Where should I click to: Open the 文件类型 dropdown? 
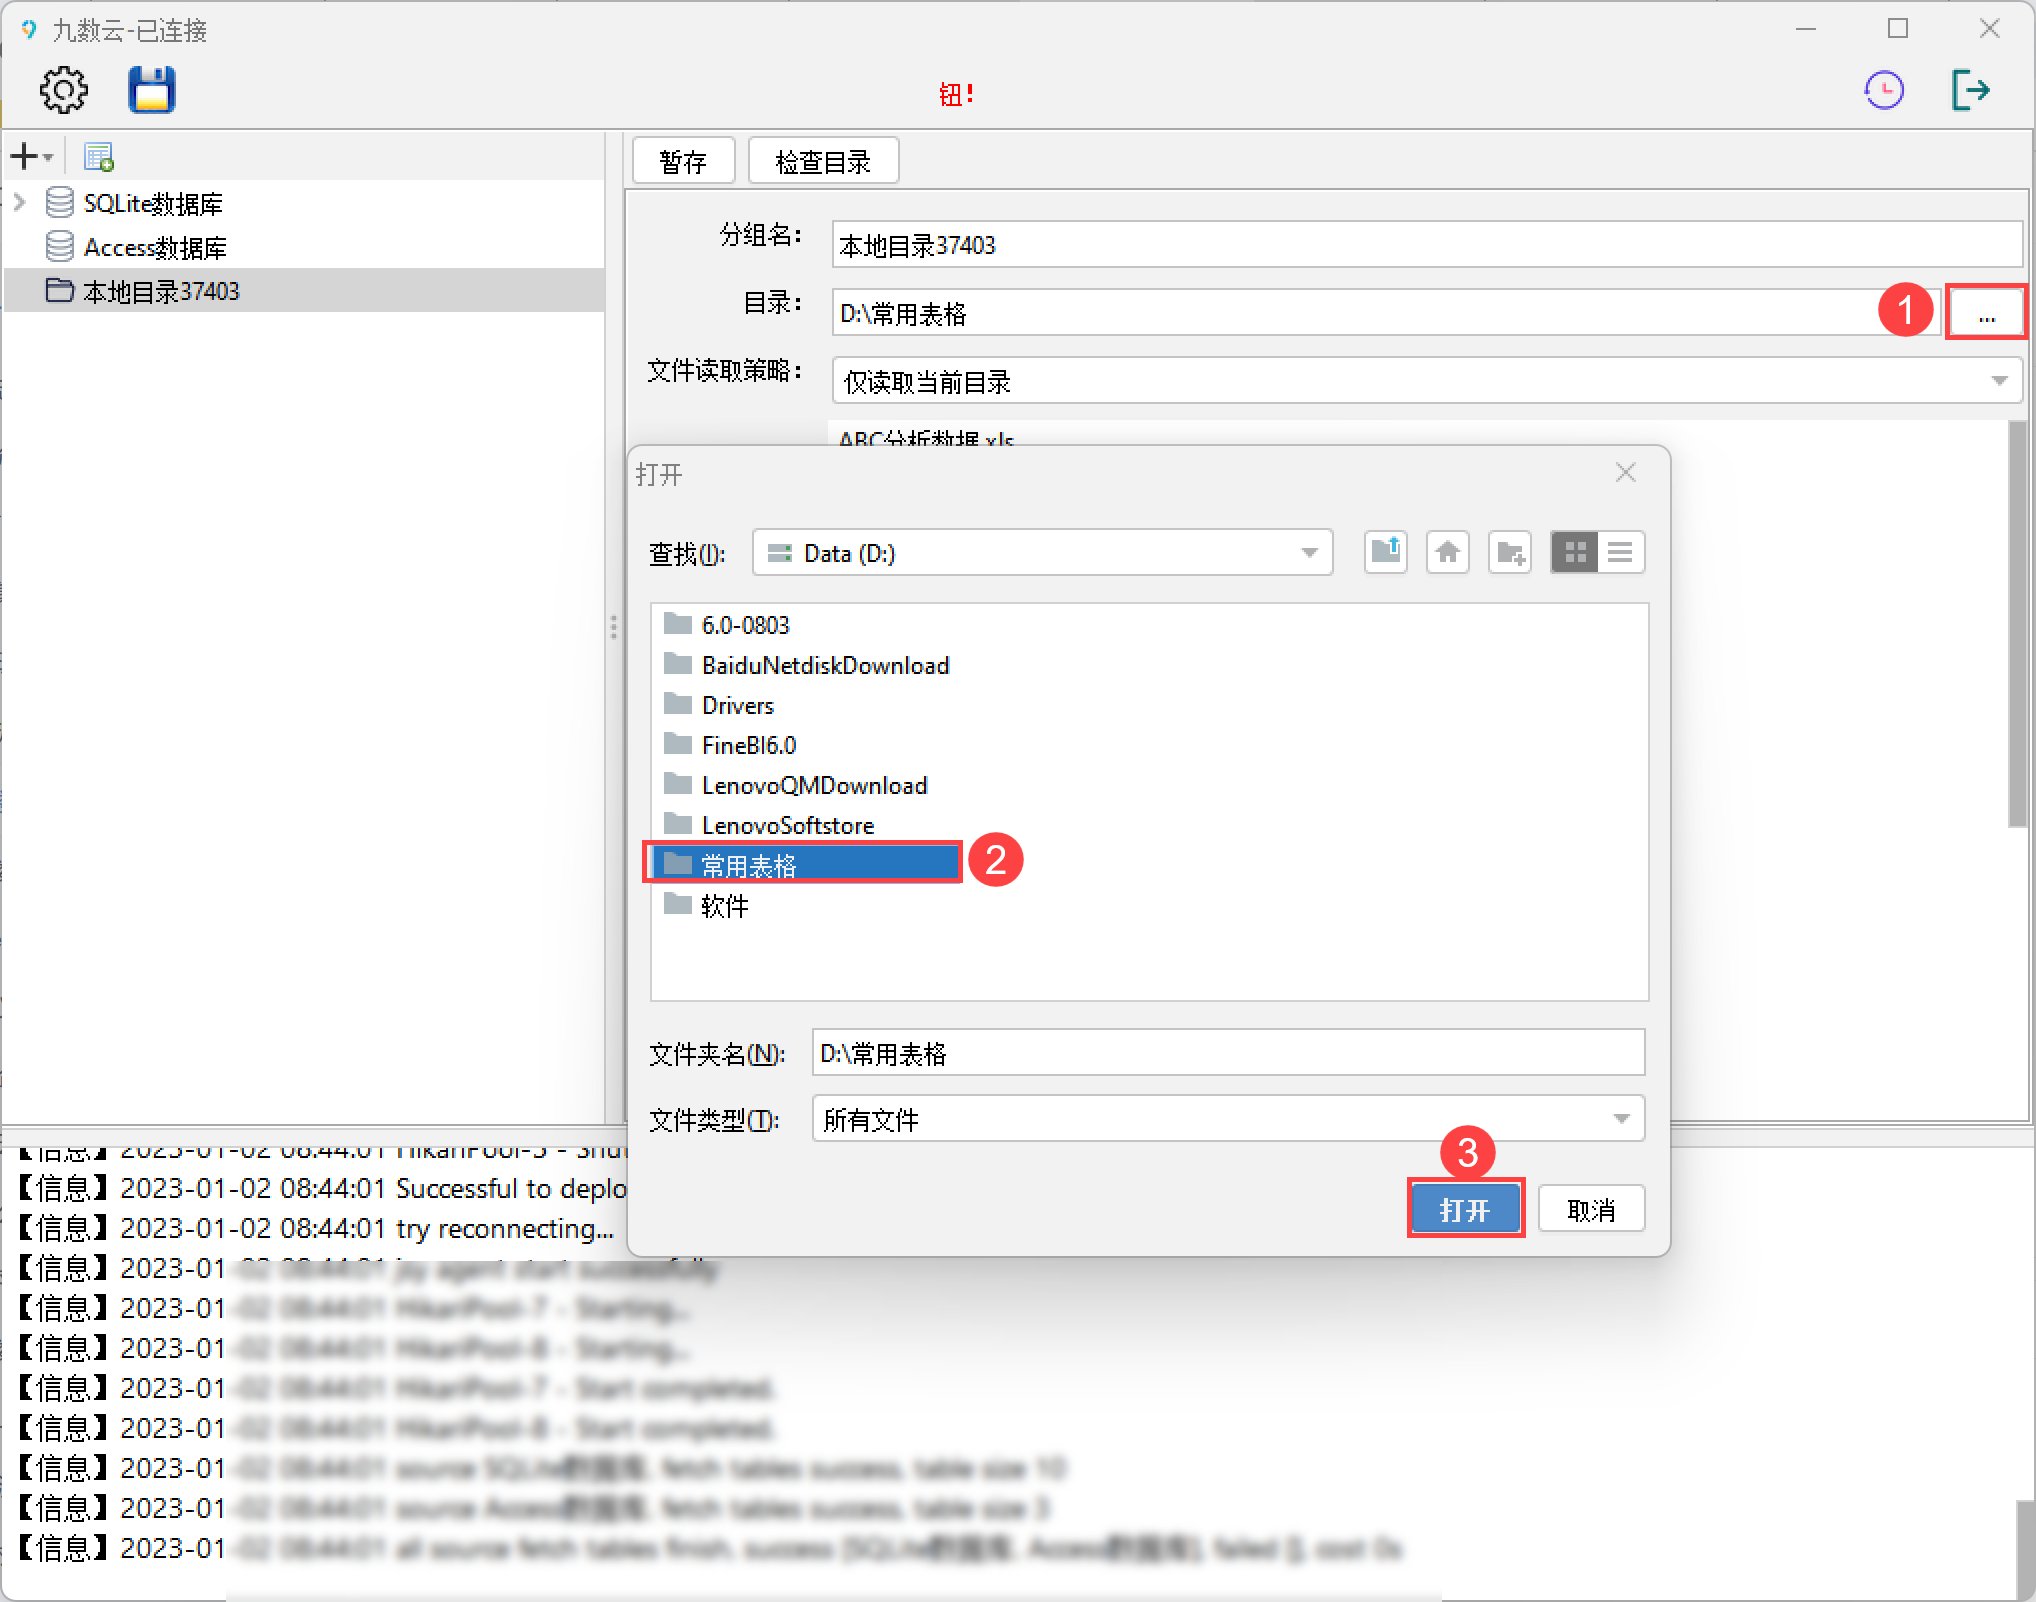click(1620, 1119)
